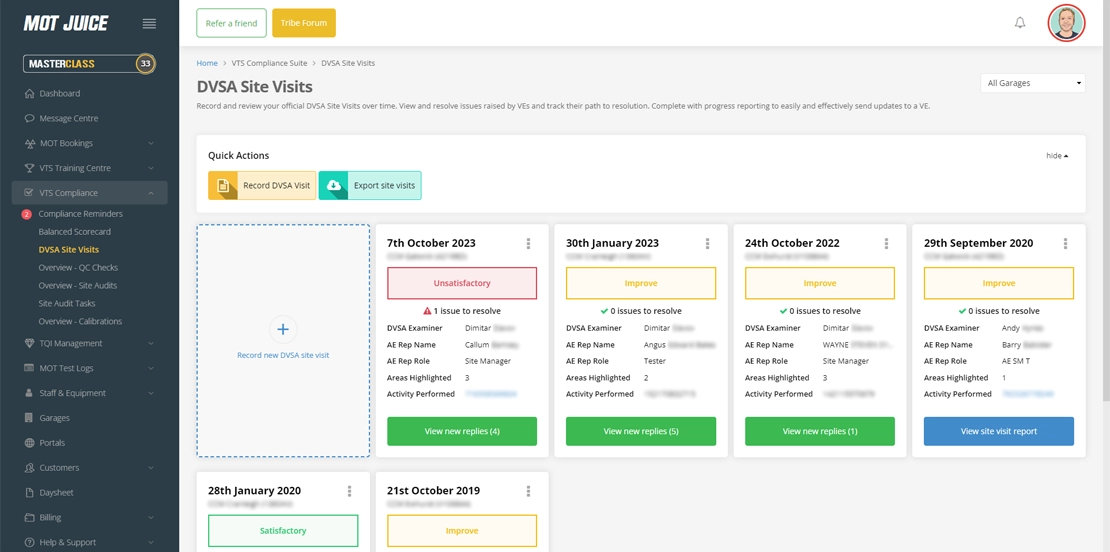Open options menu for 24th October 2022 card
Viewport: 1110px width, 552px height.
coord(886,243)
